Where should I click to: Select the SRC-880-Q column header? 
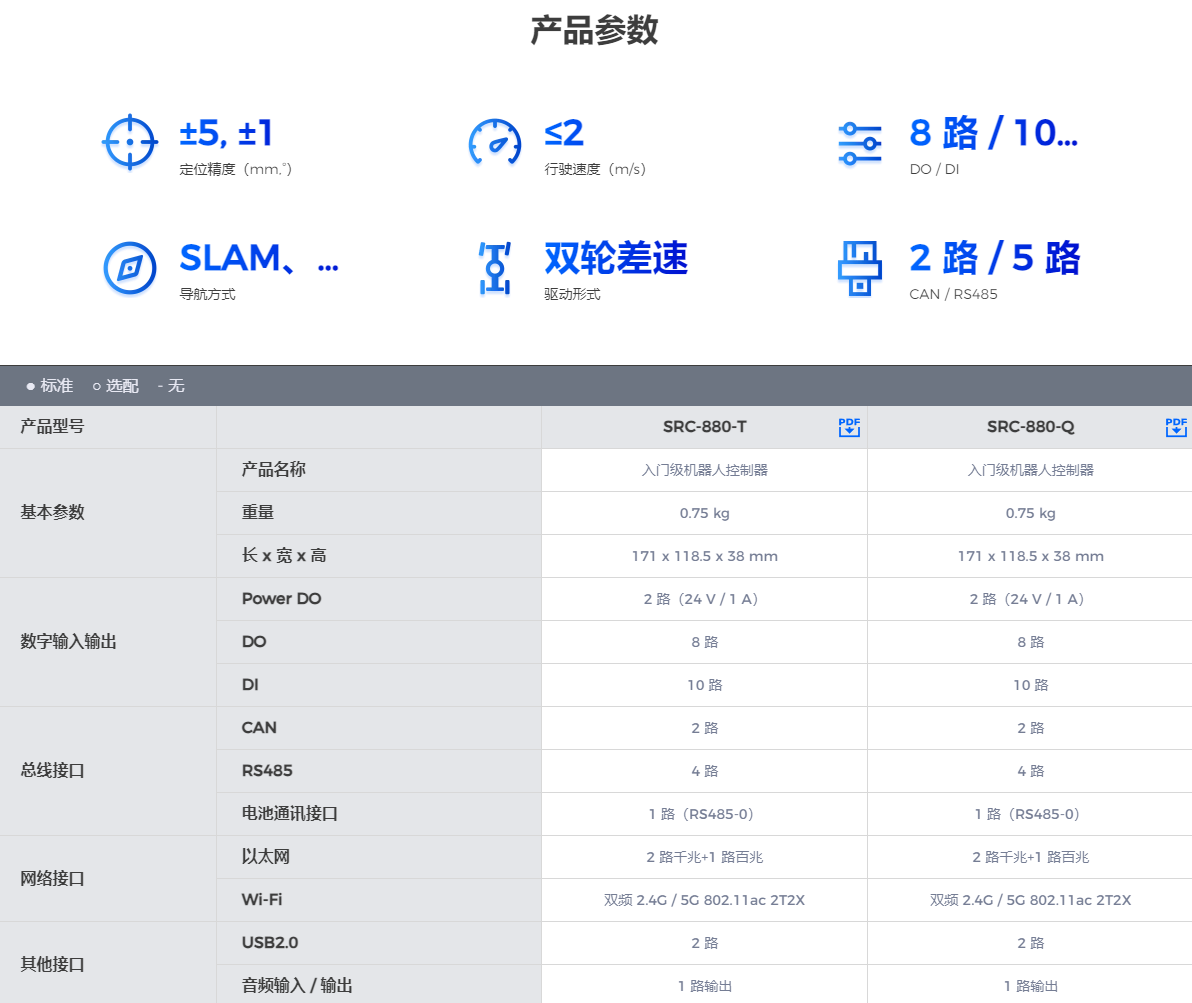[1030, 427]
